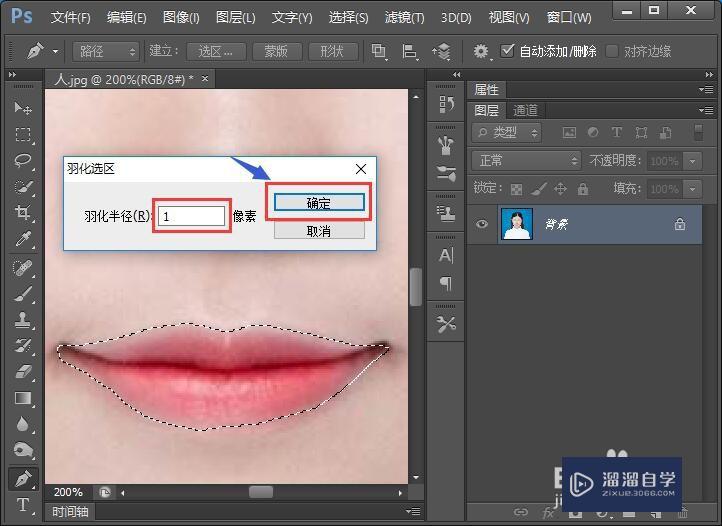Open the Paragraph panel icon
Image resolution: width=722 pixels, height=526 pixels.
pos(446,282)
